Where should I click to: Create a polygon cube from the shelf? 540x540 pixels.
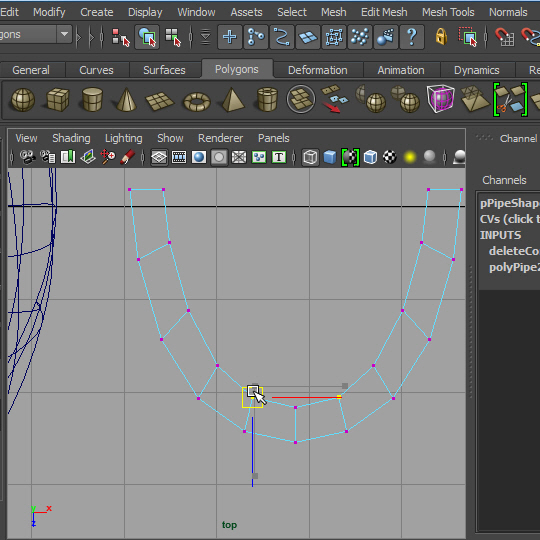pyautogui.click(x=58, y=100)
